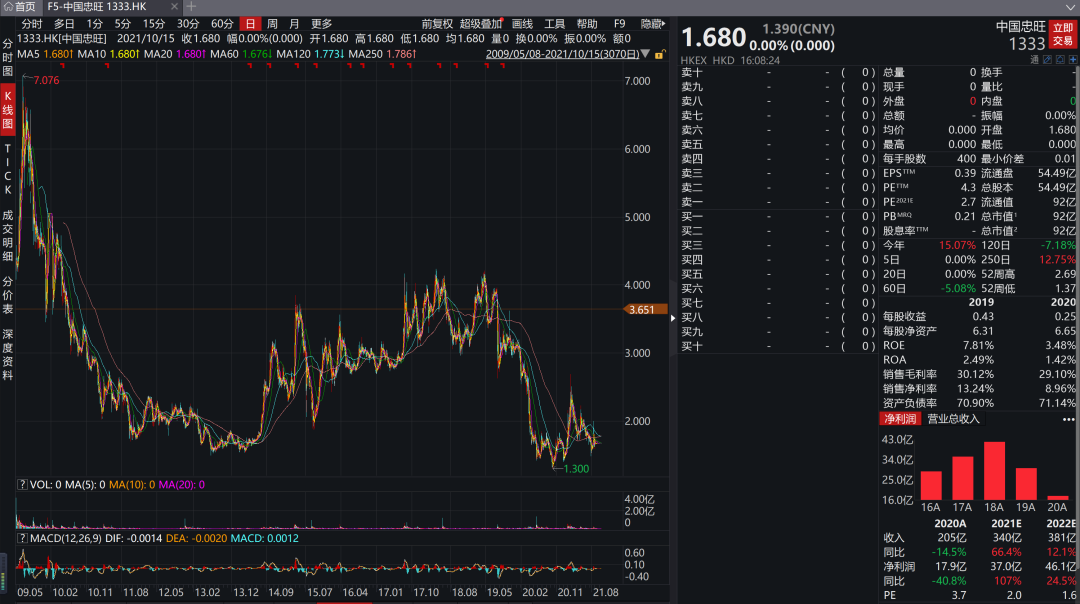Expand the date range dropdown triangle
Screen dimensions: 1080x604
645,54
